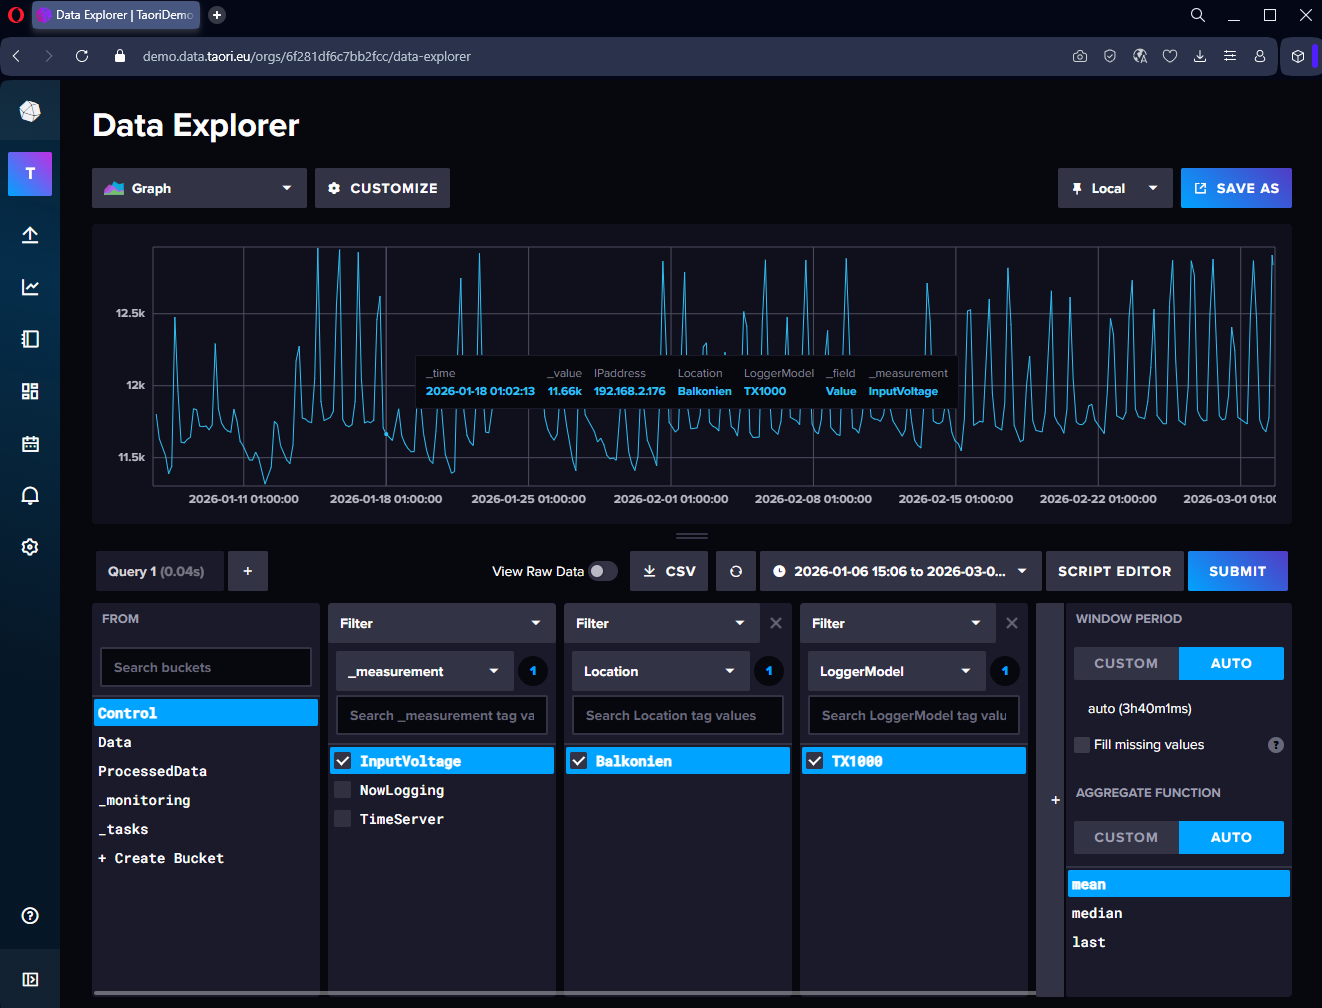Open Alerts bell icon in sidebar
This screenshot has height=1008, width=1322.
(30, 495)
